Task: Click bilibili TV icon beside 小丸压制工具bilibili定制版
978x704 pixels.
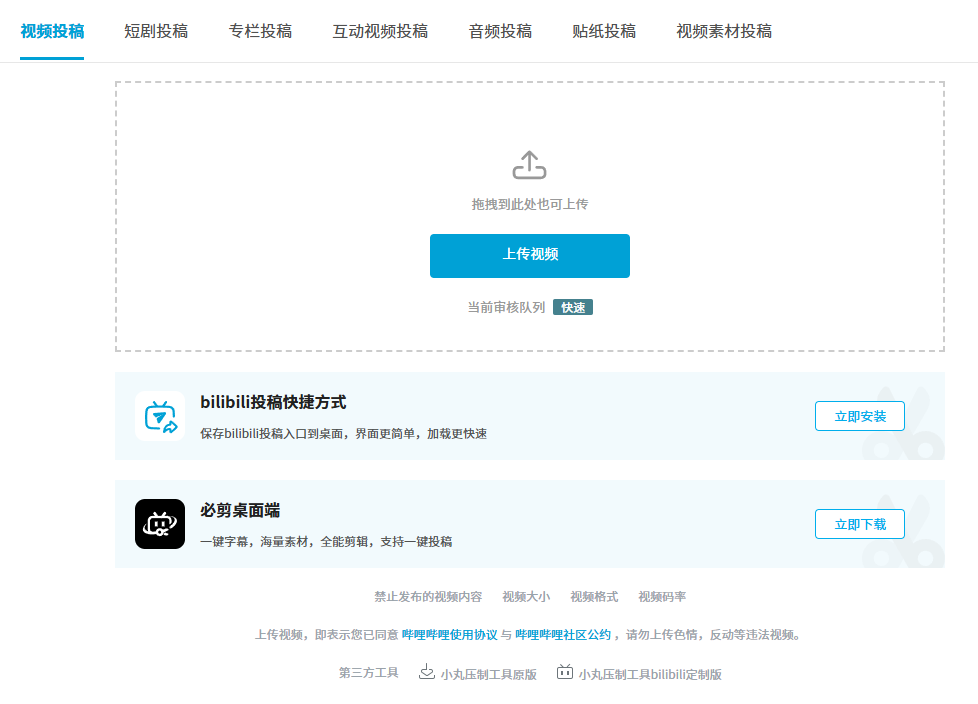Action: pos(565,672)
